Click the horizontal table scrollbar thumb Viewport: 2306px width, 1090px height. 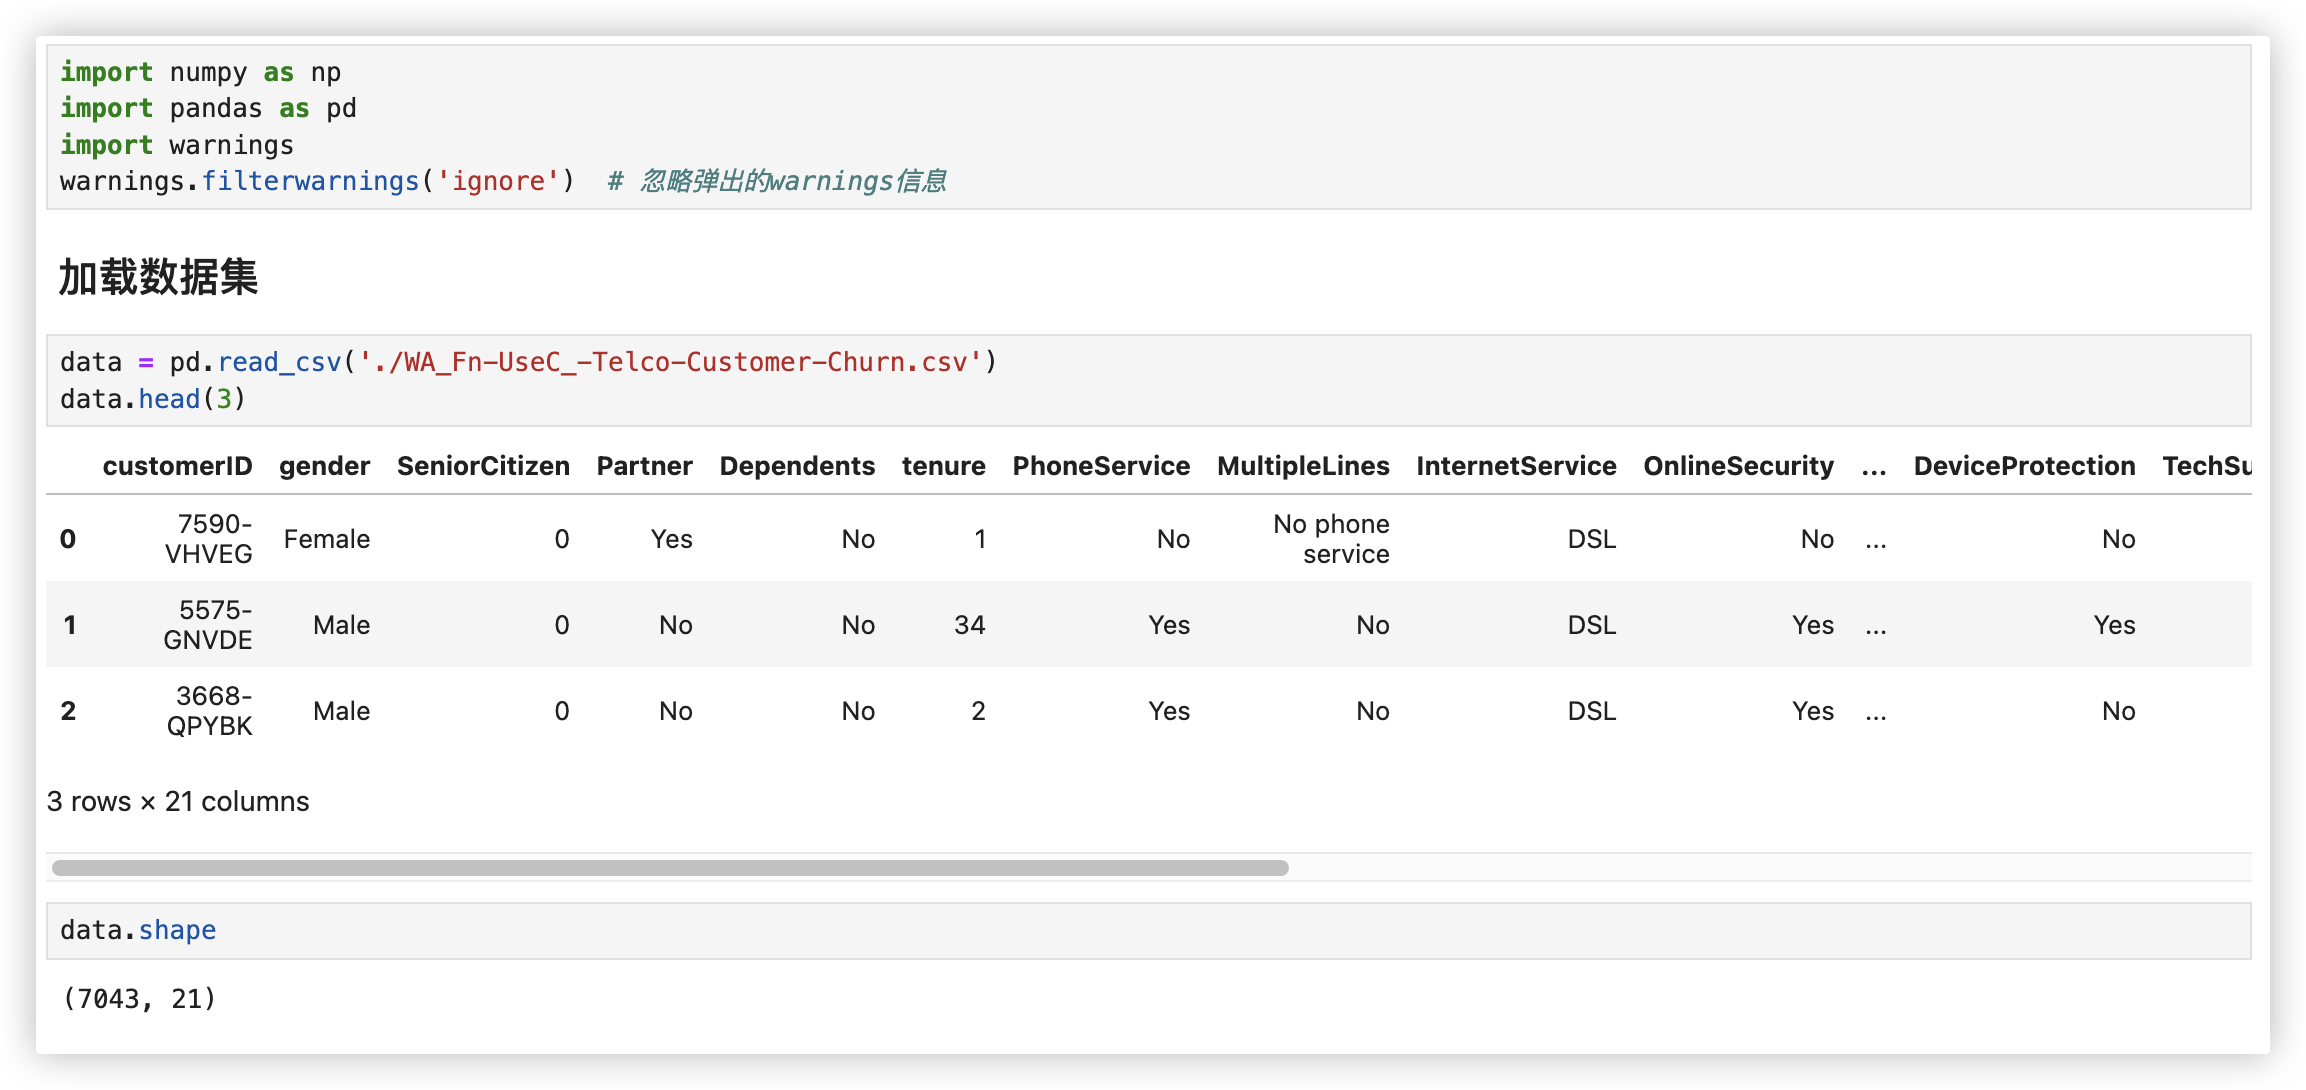pos(670,868)
